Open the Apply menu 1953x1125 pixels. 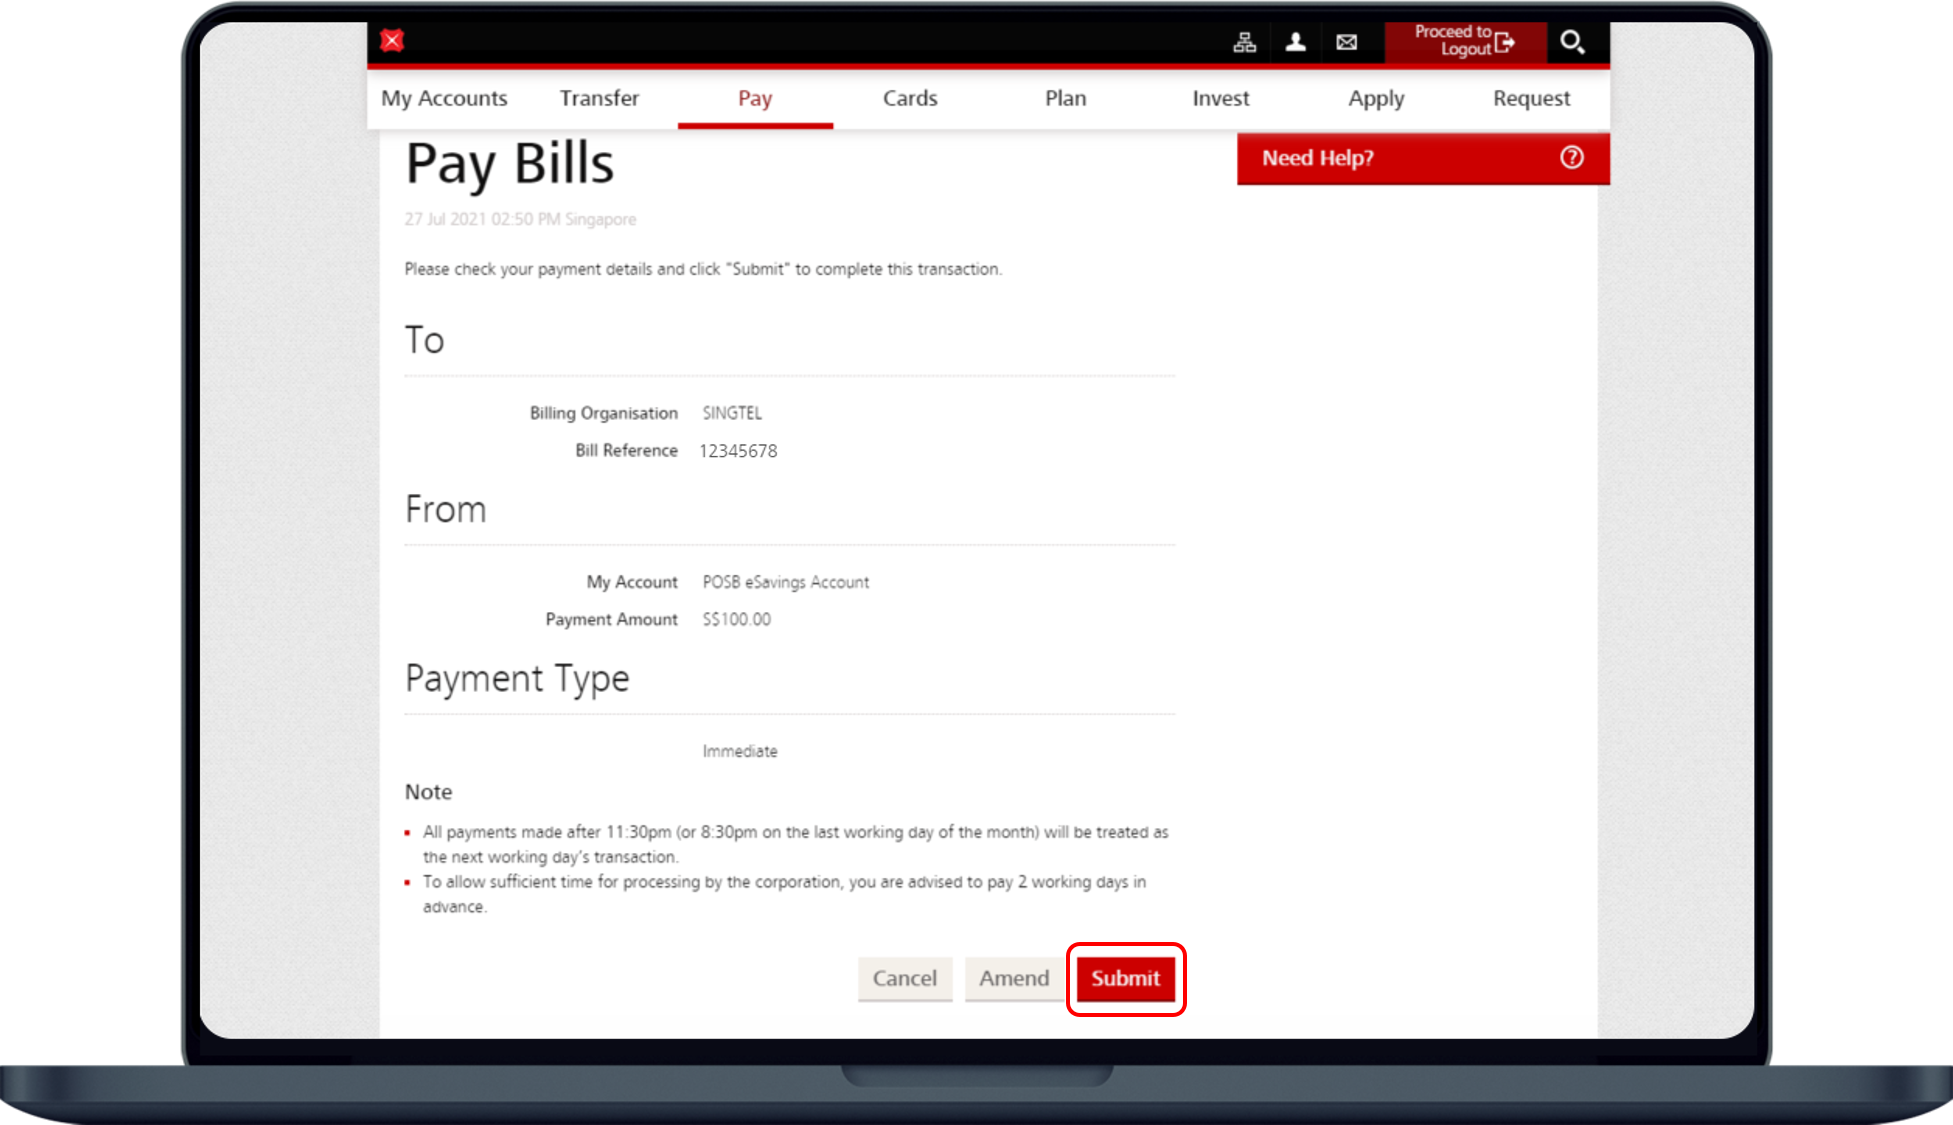[x=1376, y=98]
